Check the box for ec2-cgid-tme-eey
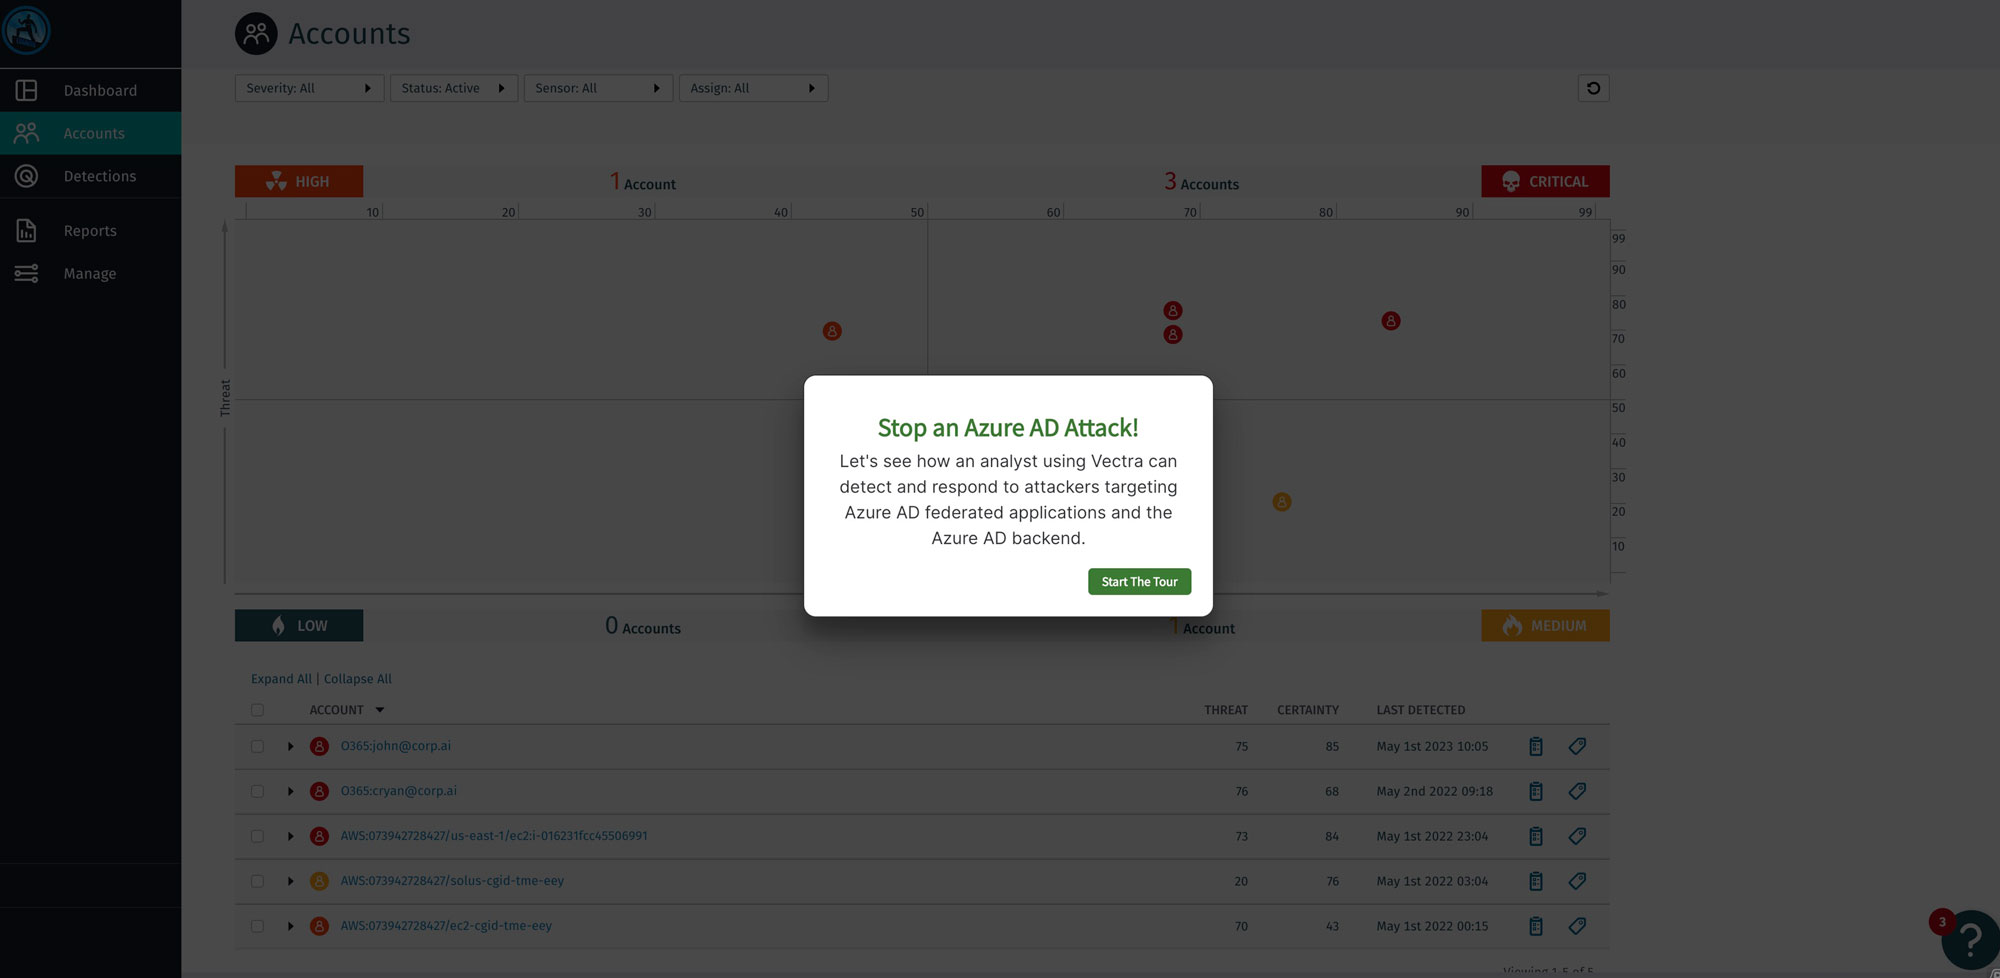Screen dimensions: 2000x978 [x=257, y=927]
